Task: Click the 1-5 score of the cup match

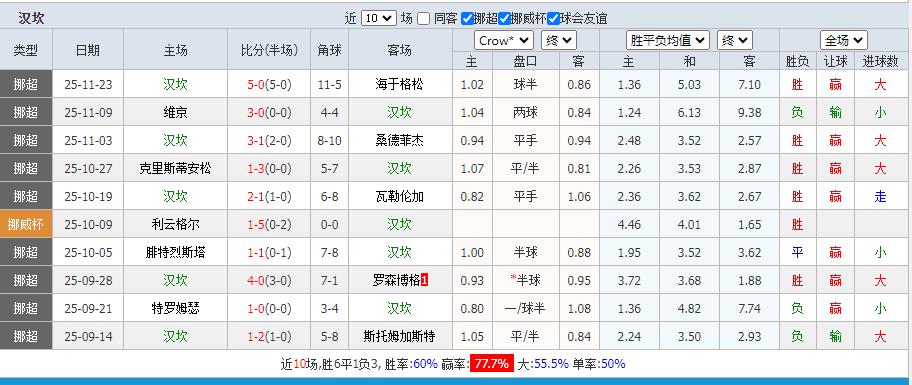Action: click(x=256, y=224)
